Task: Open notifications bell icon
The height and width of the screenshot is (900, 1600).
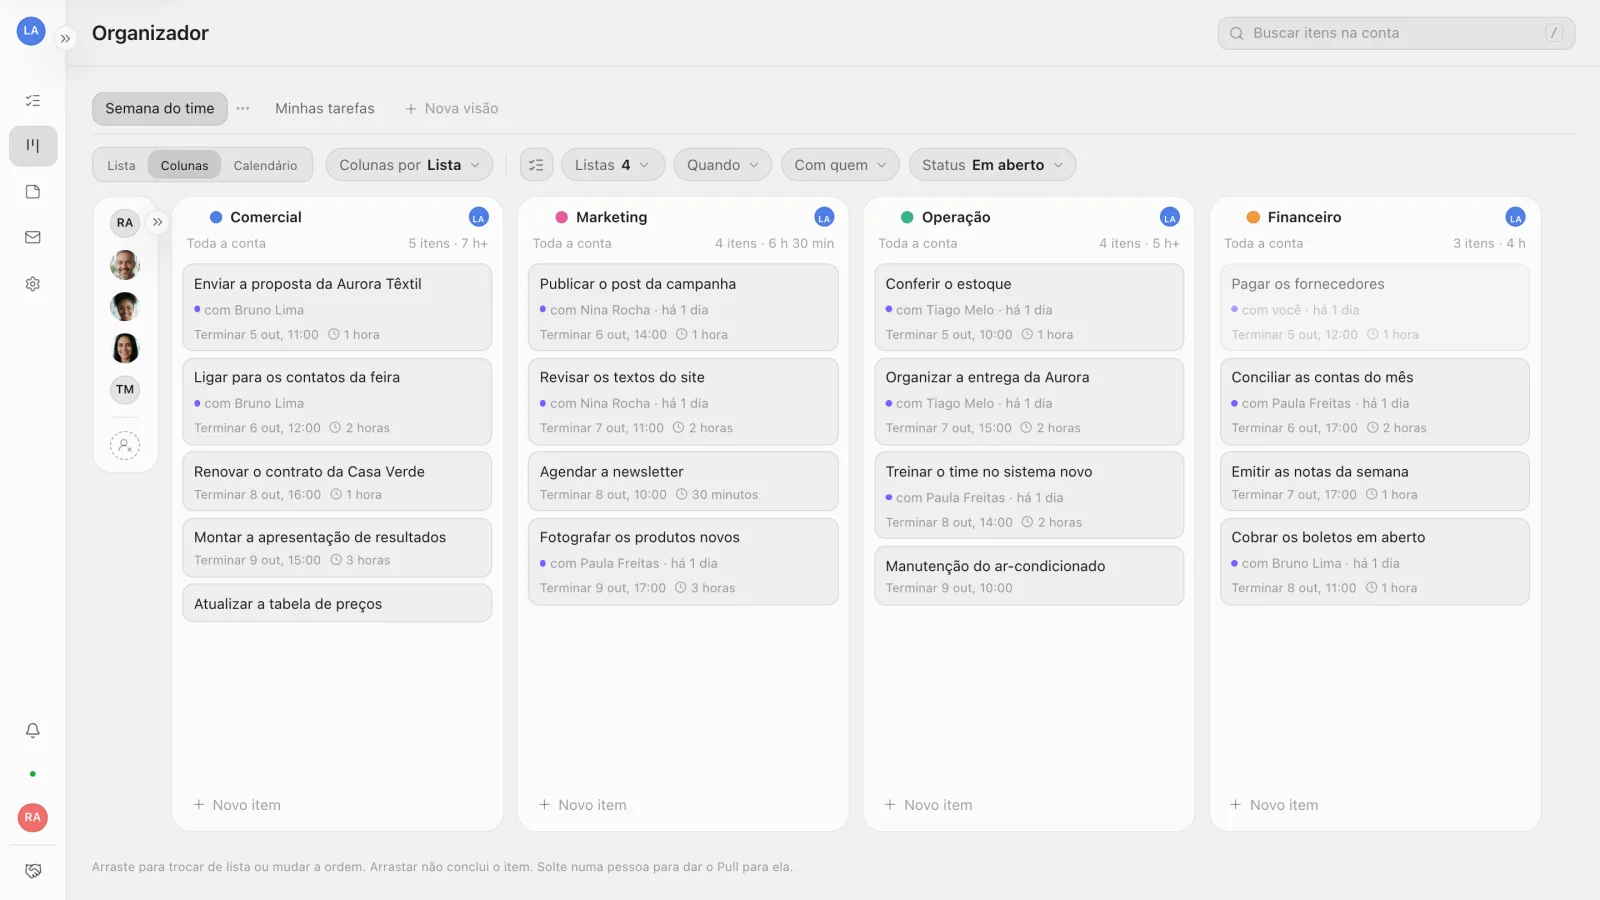Action: [33, 731]
